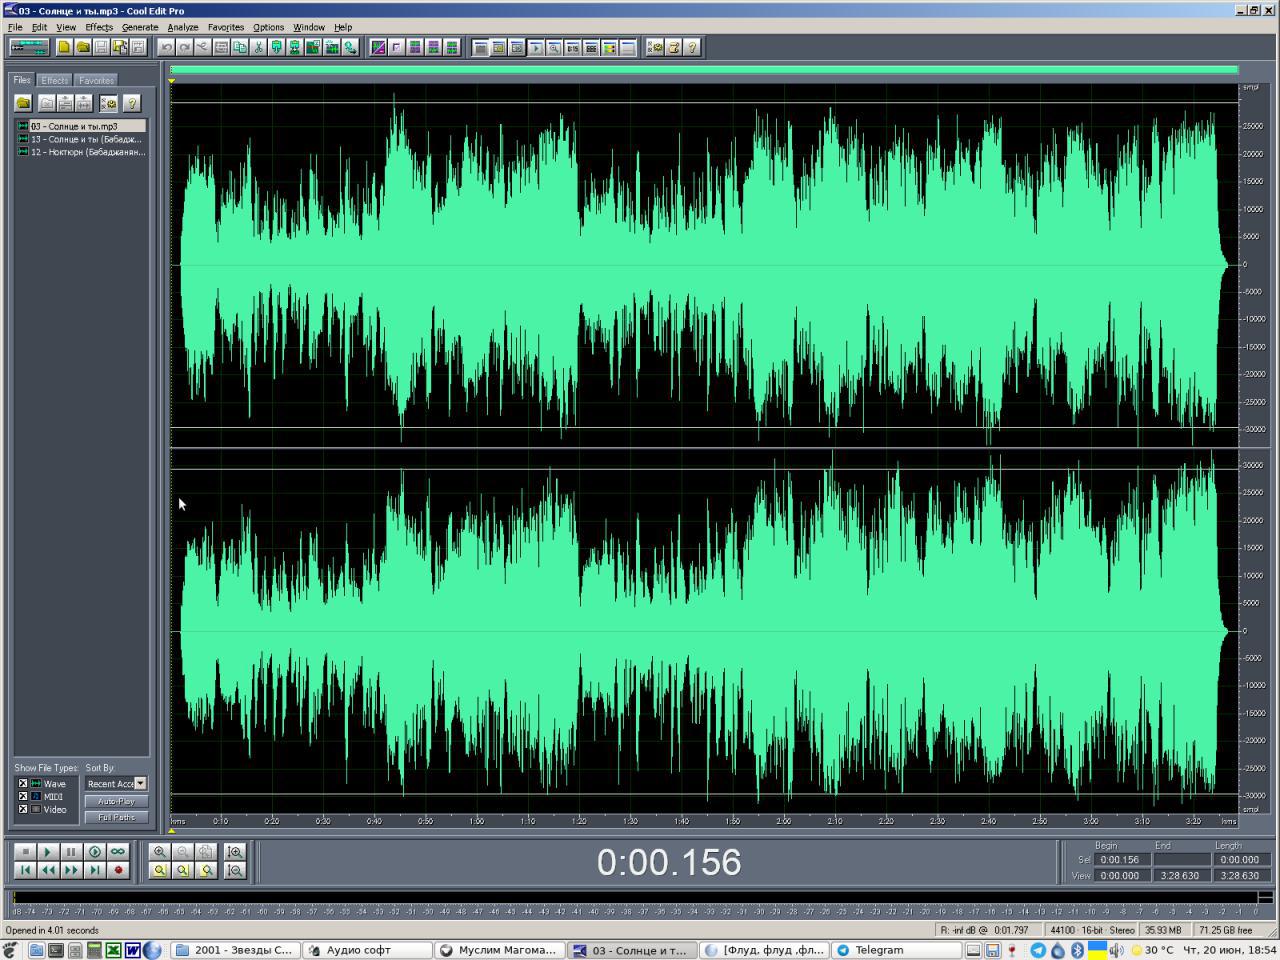Click the Pause transport button
Screen dimensions: 1280x960
tap(71, 852)
